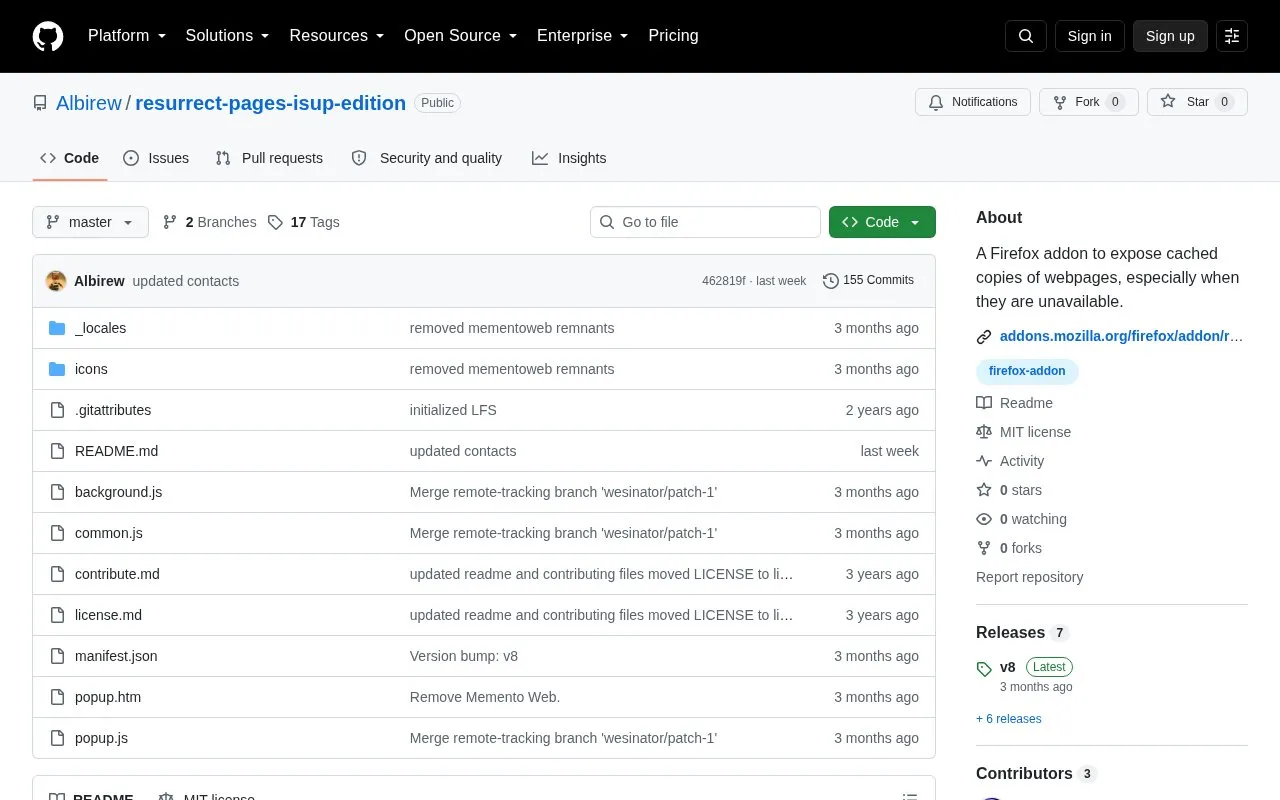The image size is (1280, 800).
Task: Expand the Open Source menu
Action: click(x=461, y=36)
